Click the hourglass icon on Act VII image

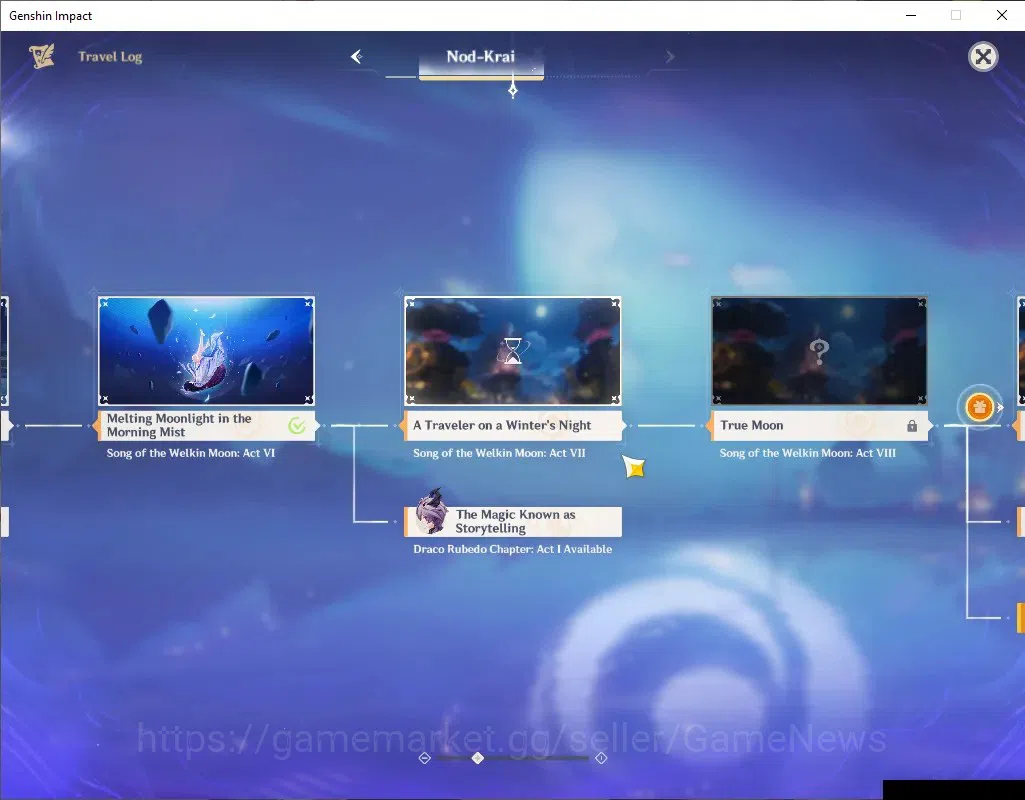(513, 350)
